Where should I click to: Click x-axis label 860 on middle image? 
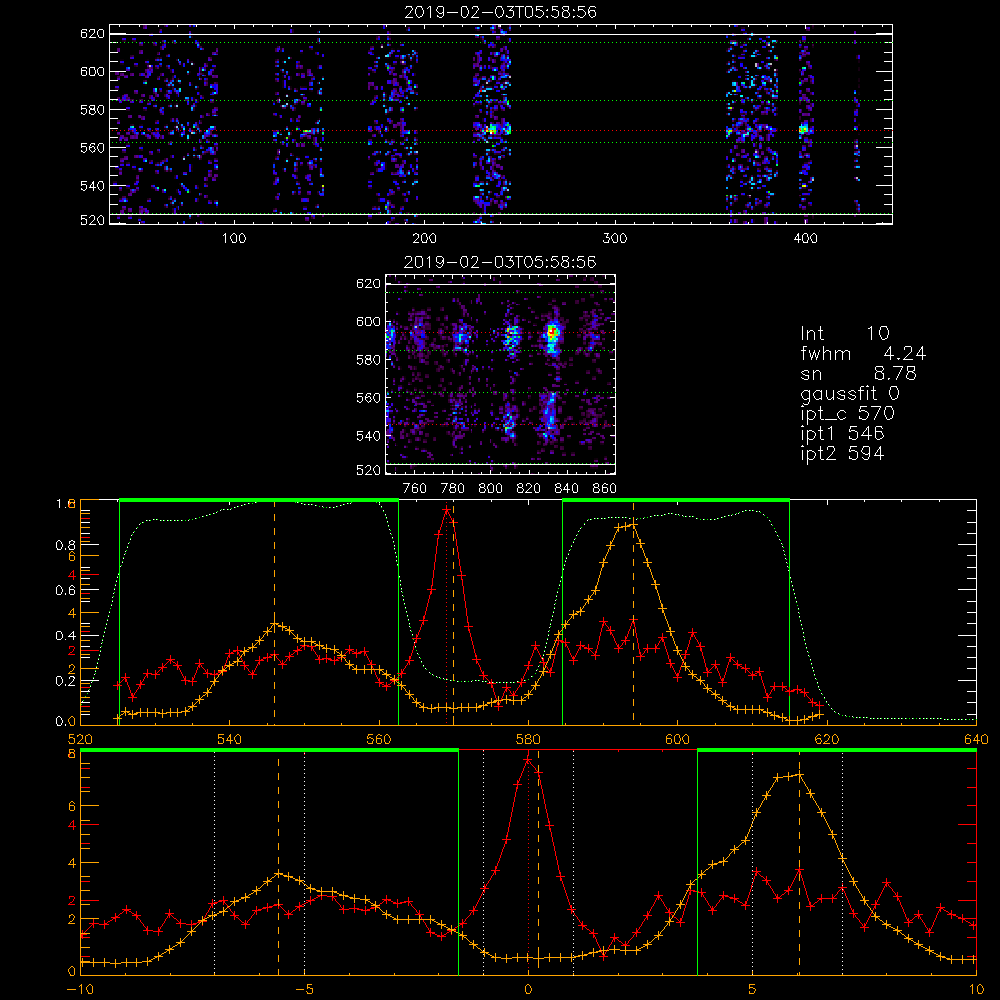pos(605,489)
